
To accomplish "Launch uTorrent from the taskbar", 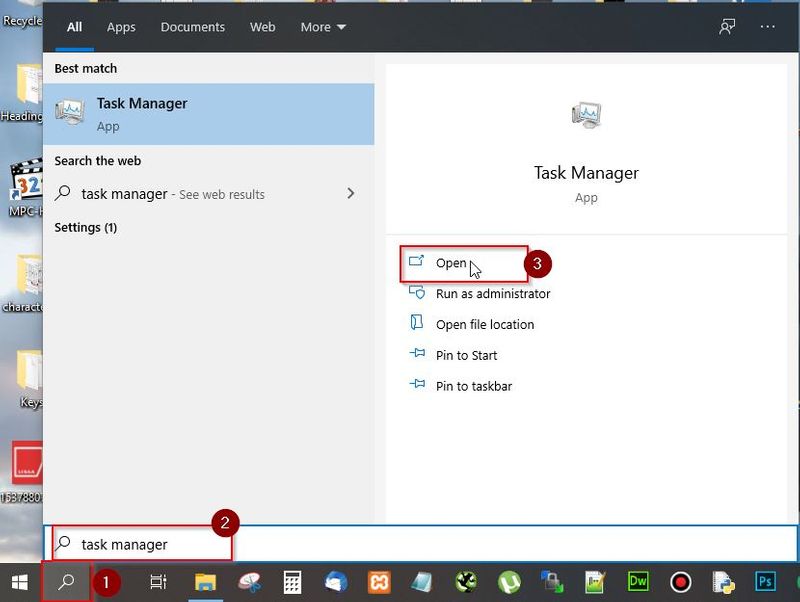I will (x=509, y=582).
